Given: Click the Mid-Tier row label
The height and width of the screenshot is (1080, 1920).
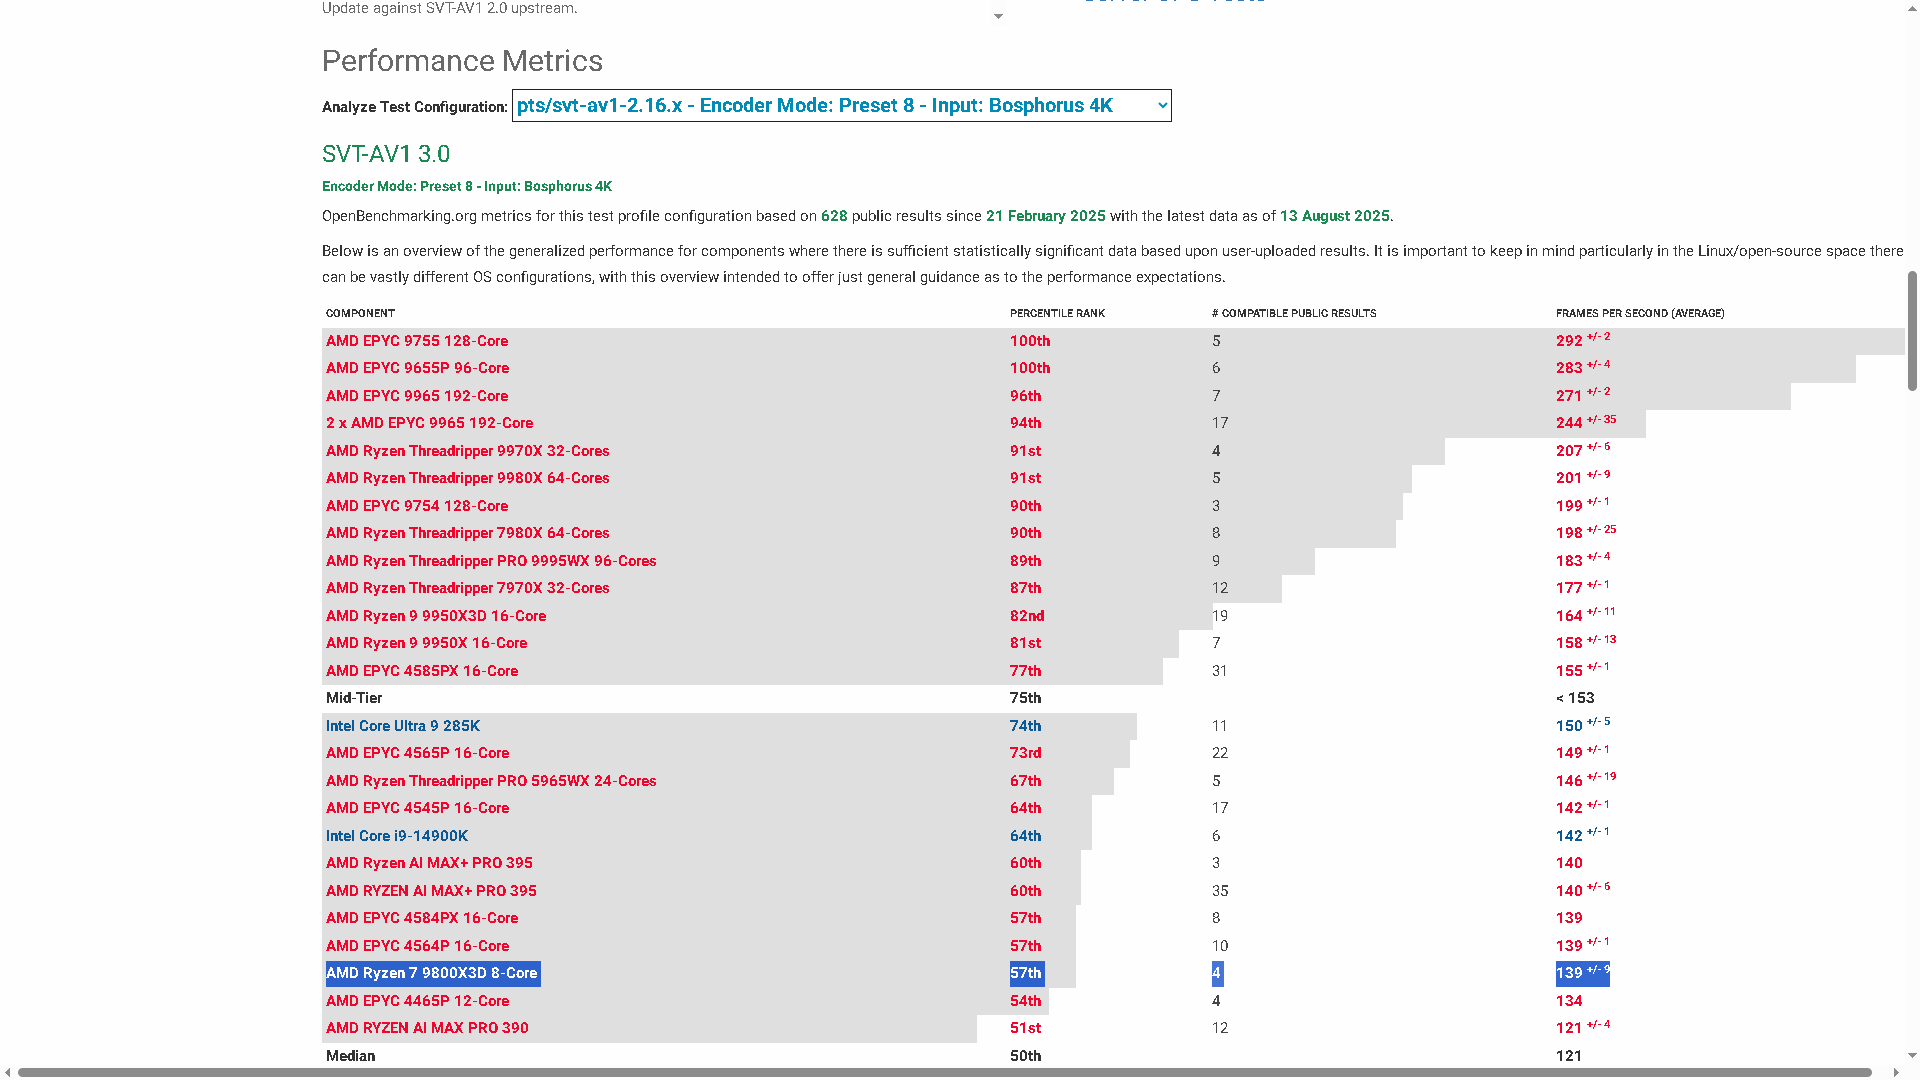Looking at the screenshot, I should [x=354, y=698].
